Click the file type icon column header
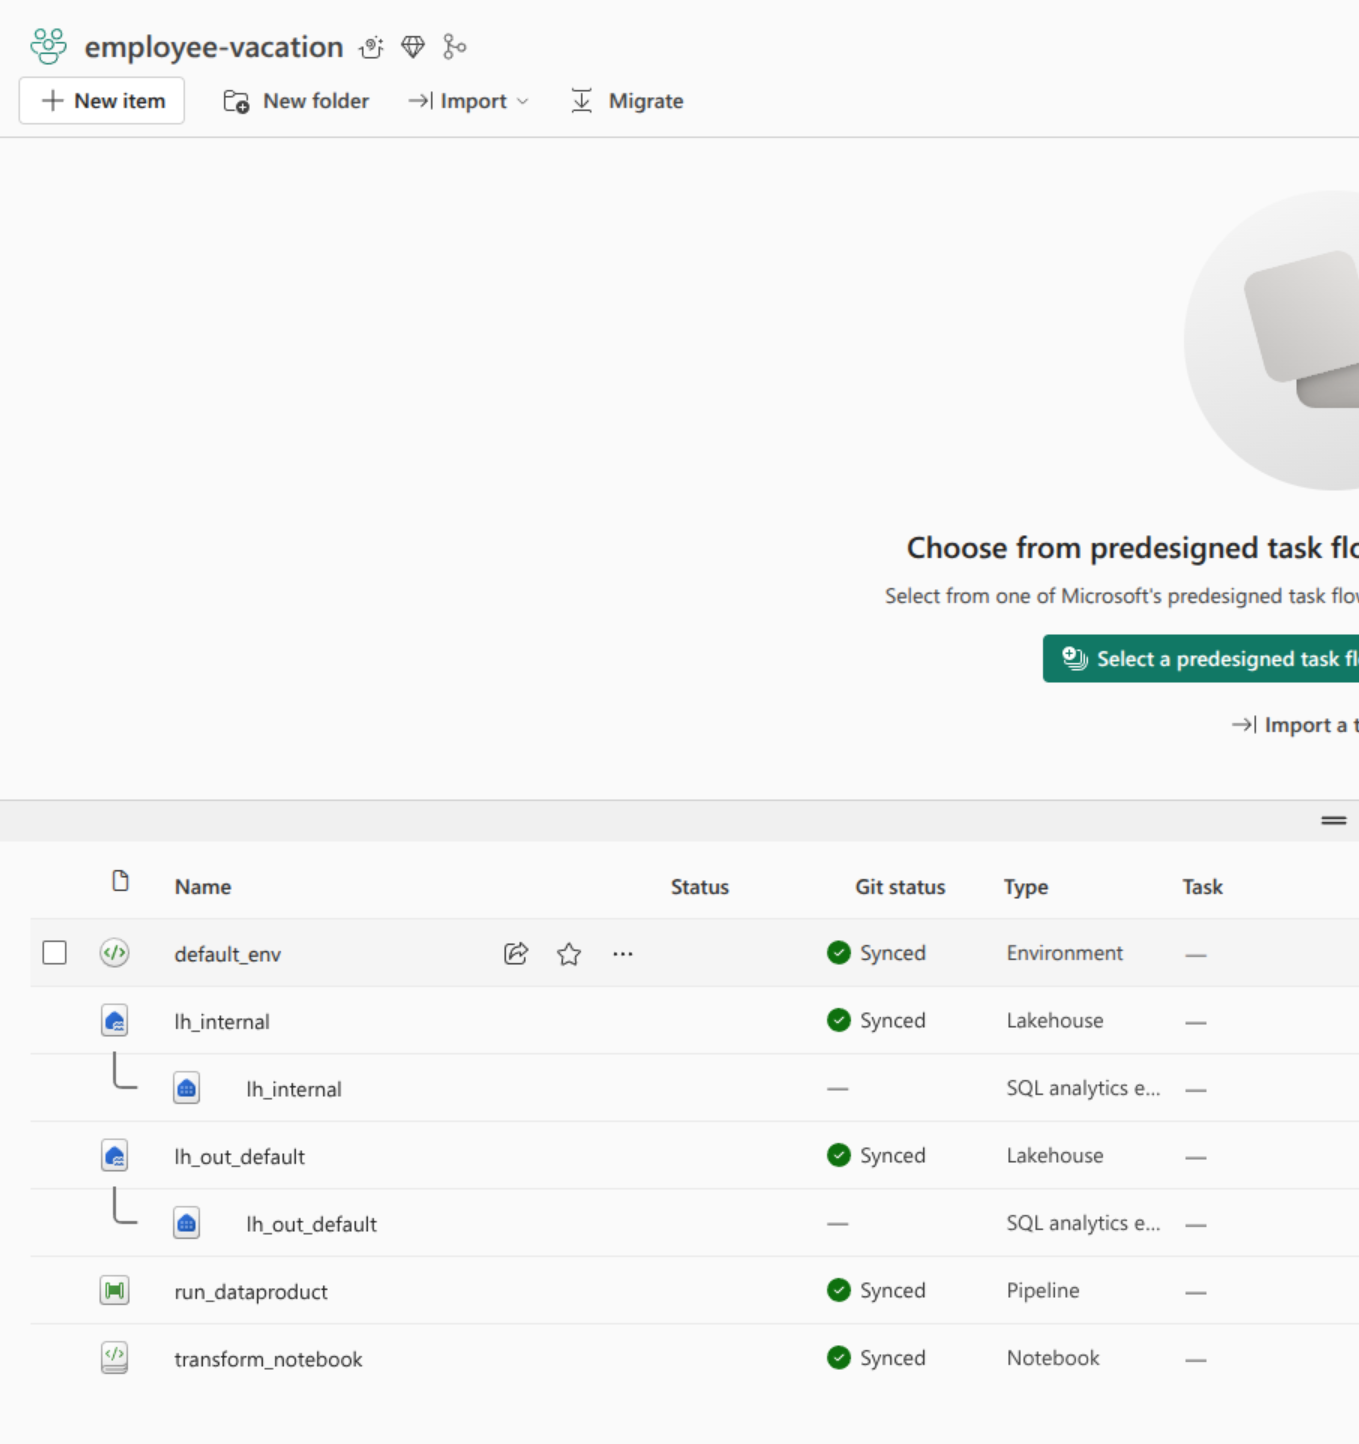The image size is (1359, 1444). [x=120, y=881]
